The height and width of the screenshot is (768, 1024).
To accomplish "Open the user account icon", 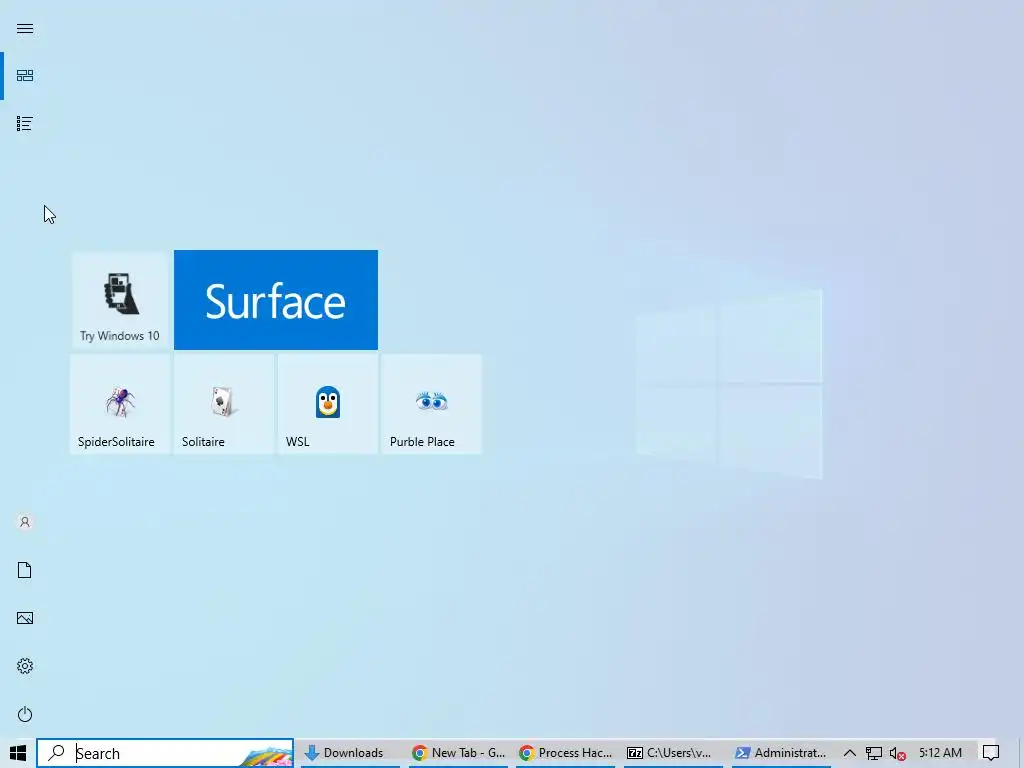I will pyautogui.click(x=25, y=522).
